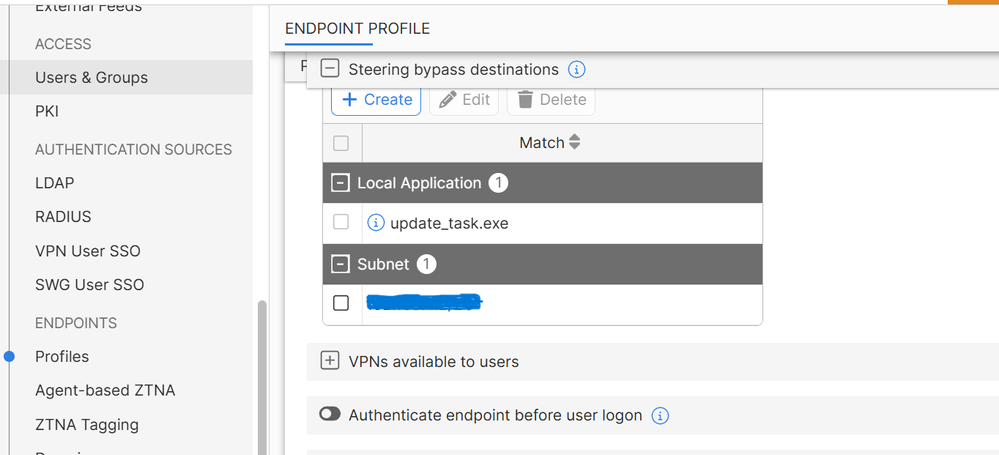Click info icon beside Authenticate endpoint option

tap(660, 415)
